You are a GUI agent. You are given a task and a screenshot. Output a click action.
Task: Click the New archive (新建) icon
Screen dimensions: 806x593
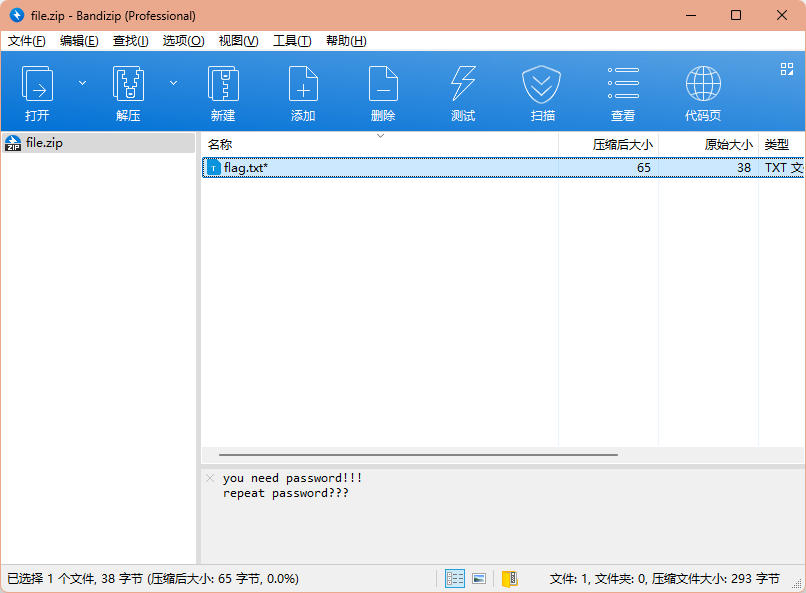[x=223, y=85]
